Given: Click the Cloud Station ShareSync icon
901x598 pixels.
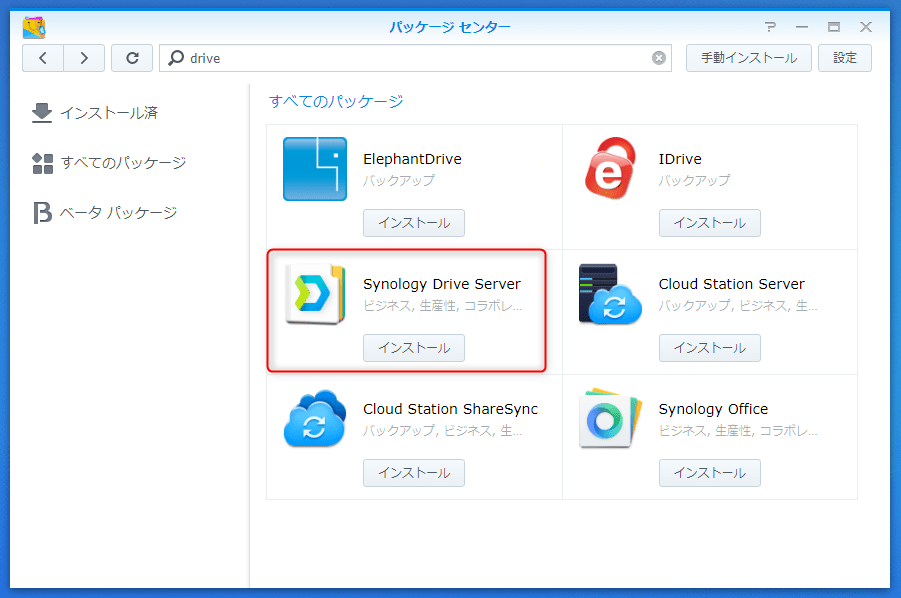Looking at the screenshot, I should 315,418.
